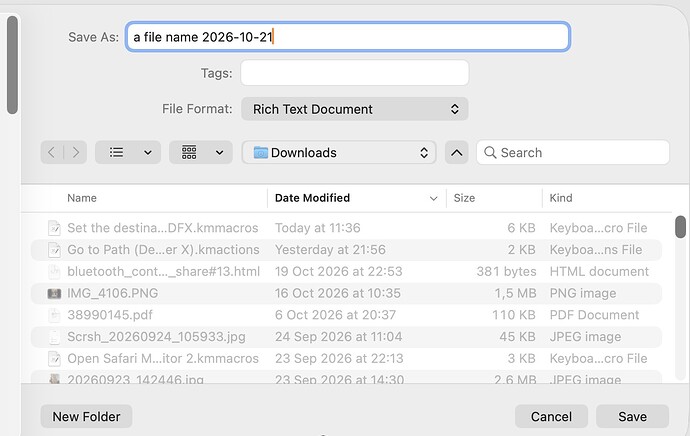Sort by the Date Modified column header

click(312, 198)
